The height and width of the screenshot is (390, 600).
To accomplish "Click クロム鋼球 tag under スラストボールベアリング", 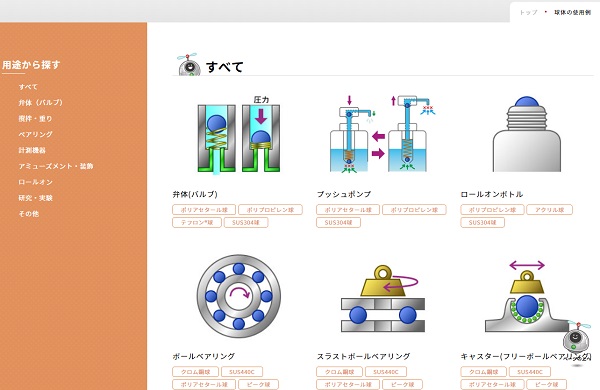I will point(339,372).
